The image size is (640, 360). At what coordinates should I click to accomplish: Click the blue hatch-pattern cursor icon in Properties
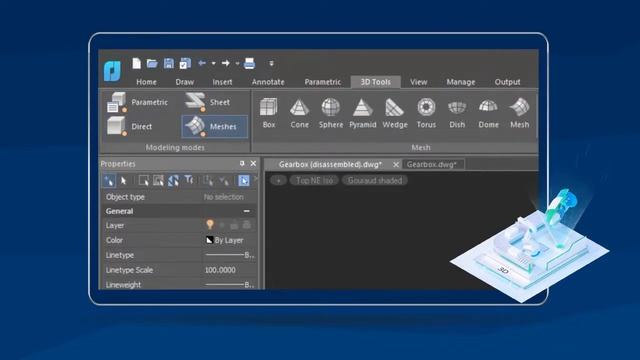tap(173, 180)
